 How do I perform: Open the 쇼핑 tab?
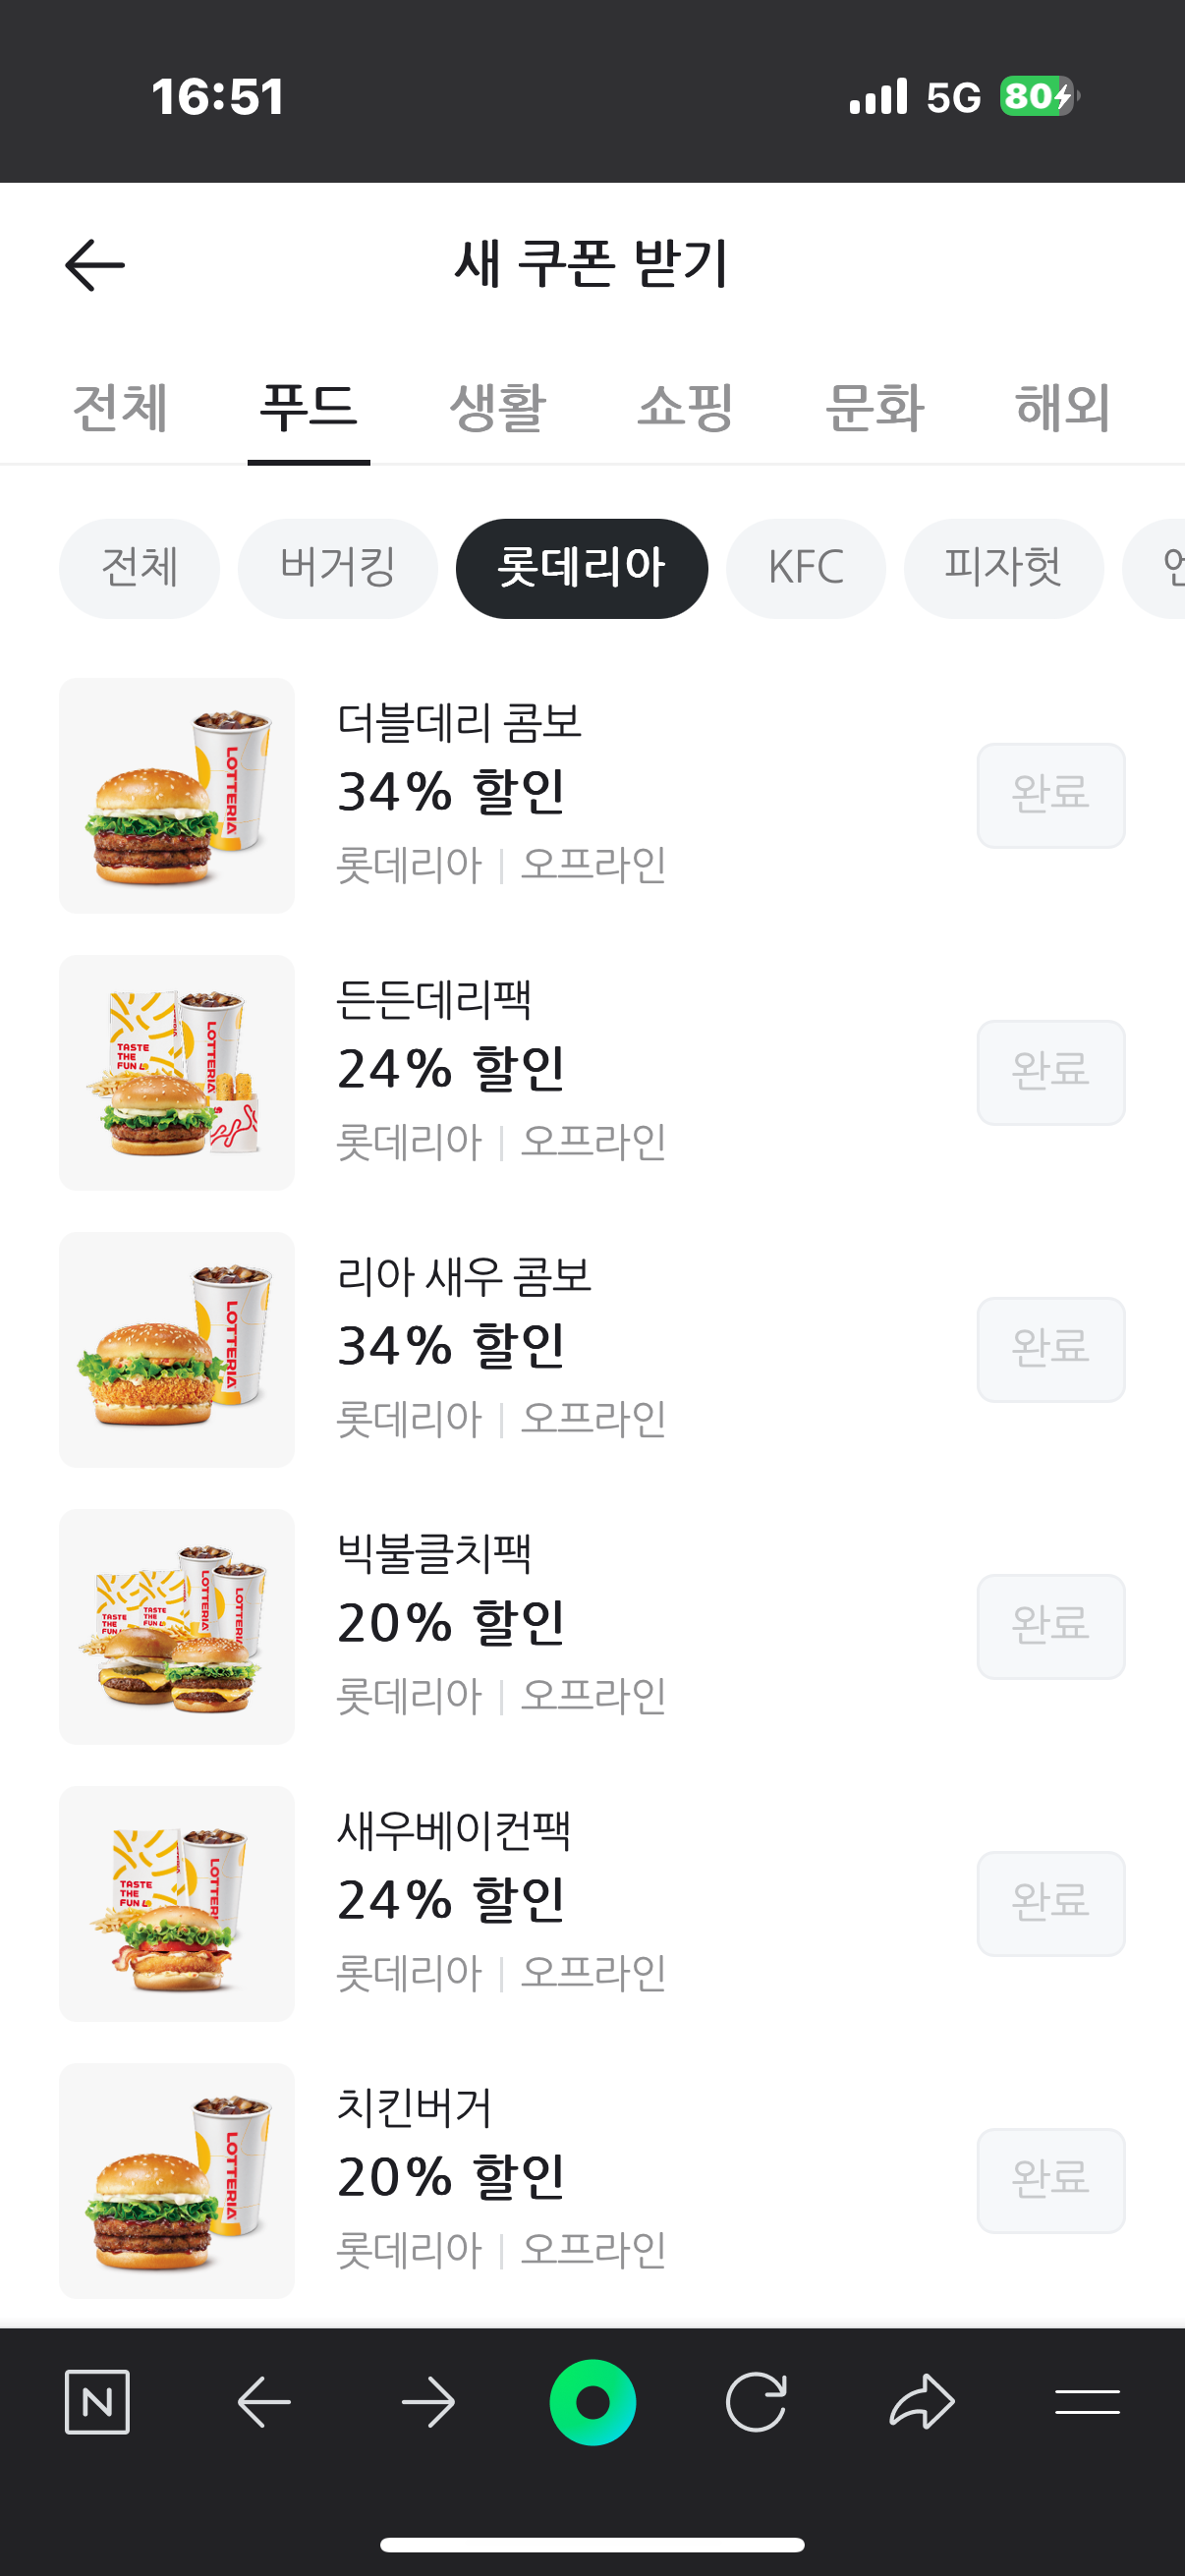coord(686,408)
